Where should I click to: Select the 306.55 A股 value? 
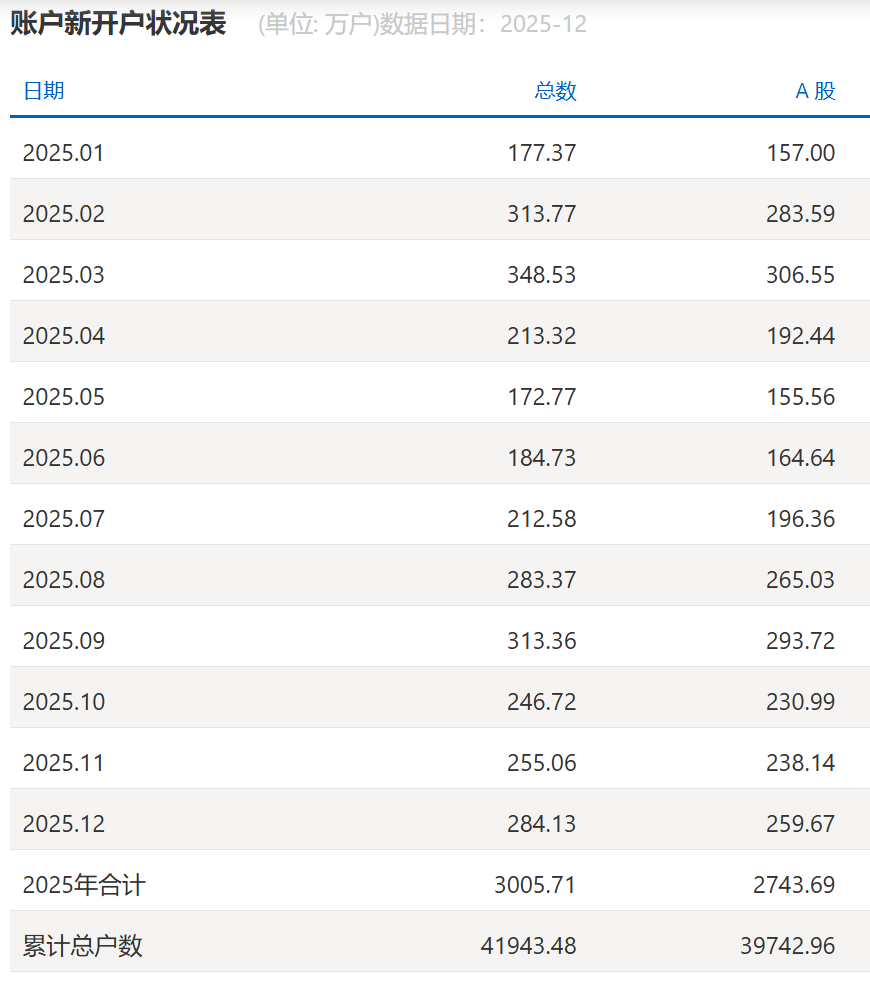(x=801, y=275)
